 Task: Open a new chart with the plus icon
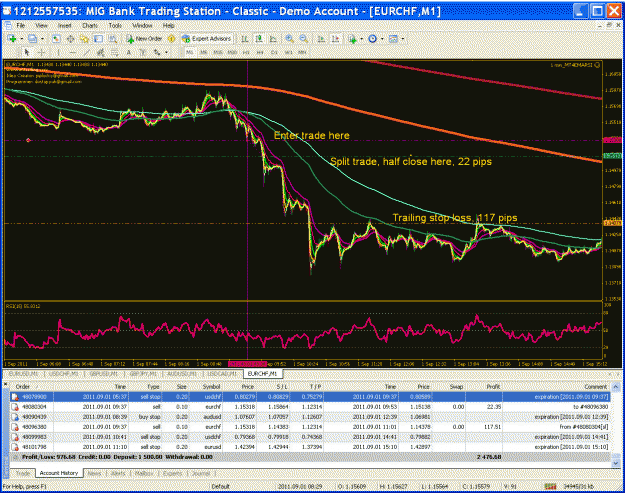pyautogui.click(x=12, y=39)
